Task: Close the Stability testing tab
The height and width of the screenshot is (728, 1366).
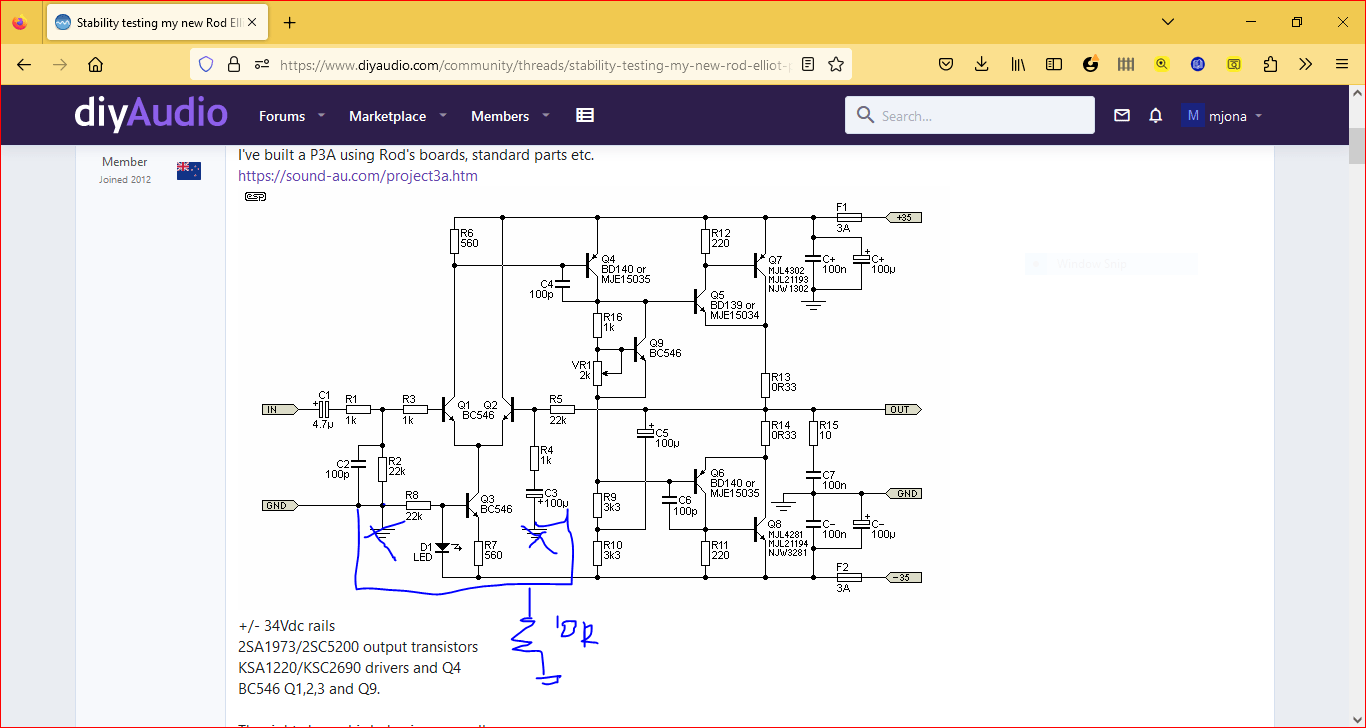Action: coord(251,22)
